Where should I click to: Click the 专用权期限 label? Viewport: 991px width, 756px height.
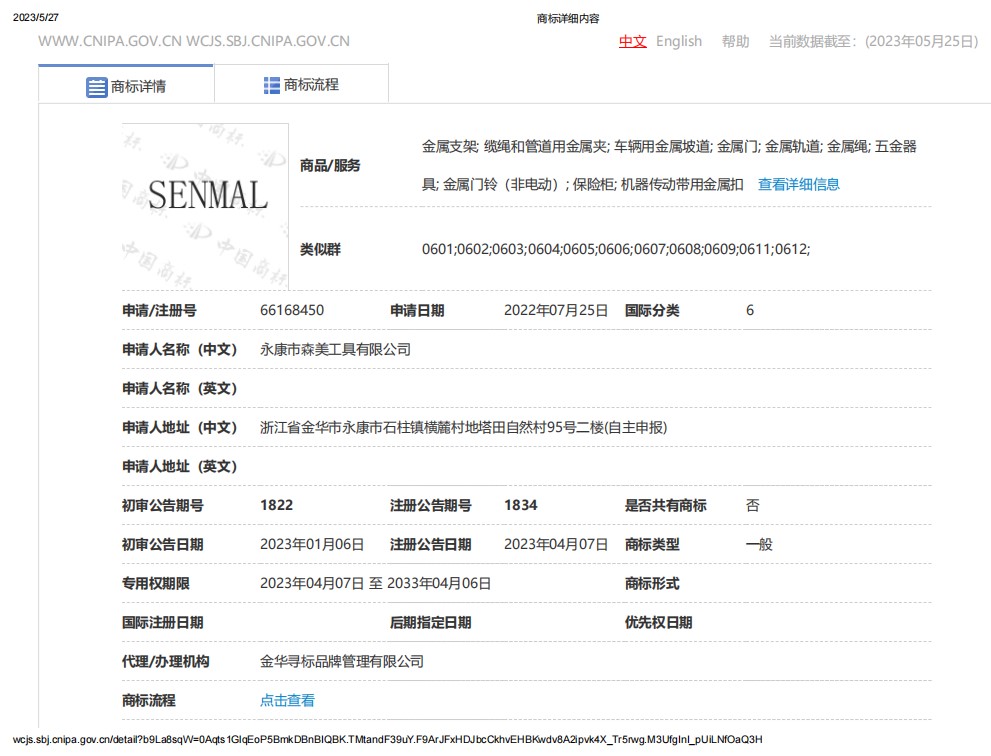(156, 584)
